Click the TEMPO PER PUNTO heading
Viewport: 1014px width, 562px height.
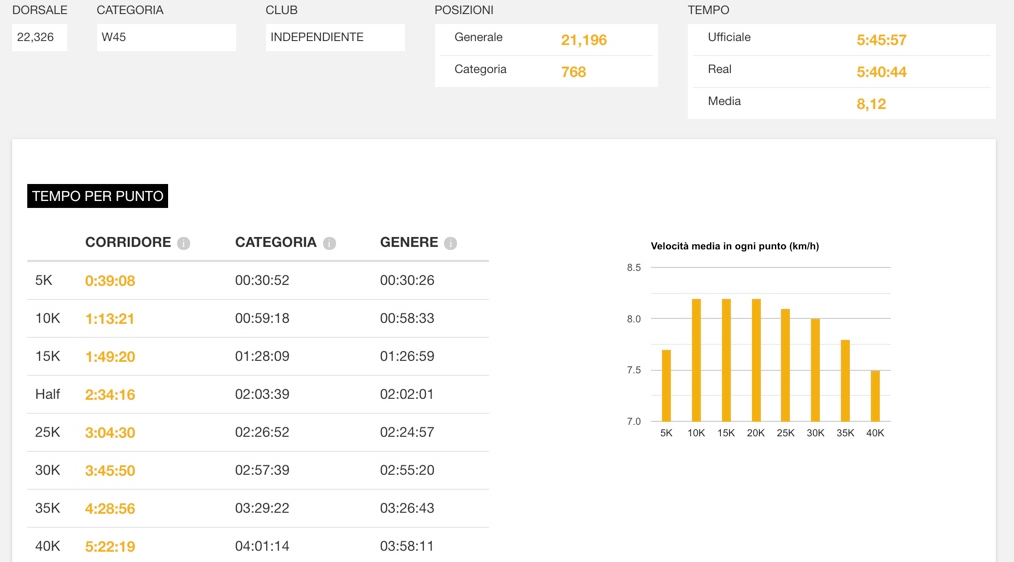[97, 196]
